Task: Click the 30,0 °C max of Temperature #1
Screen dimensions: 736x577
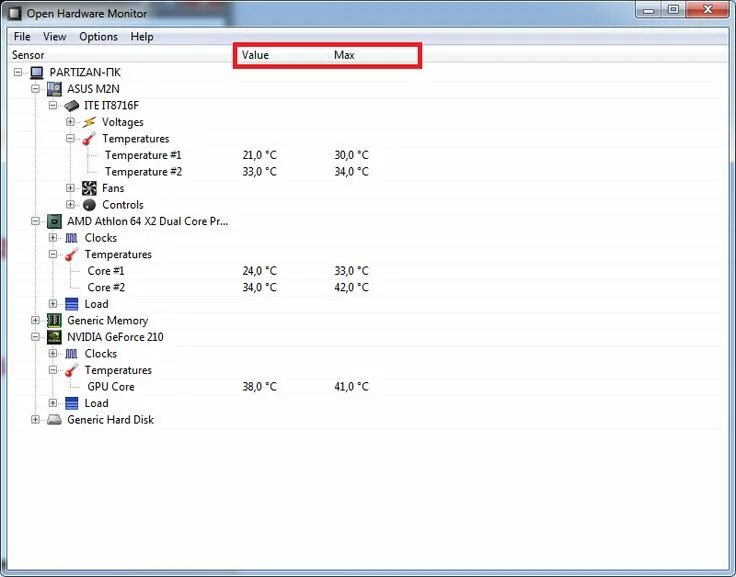Action: click(352, 155)
